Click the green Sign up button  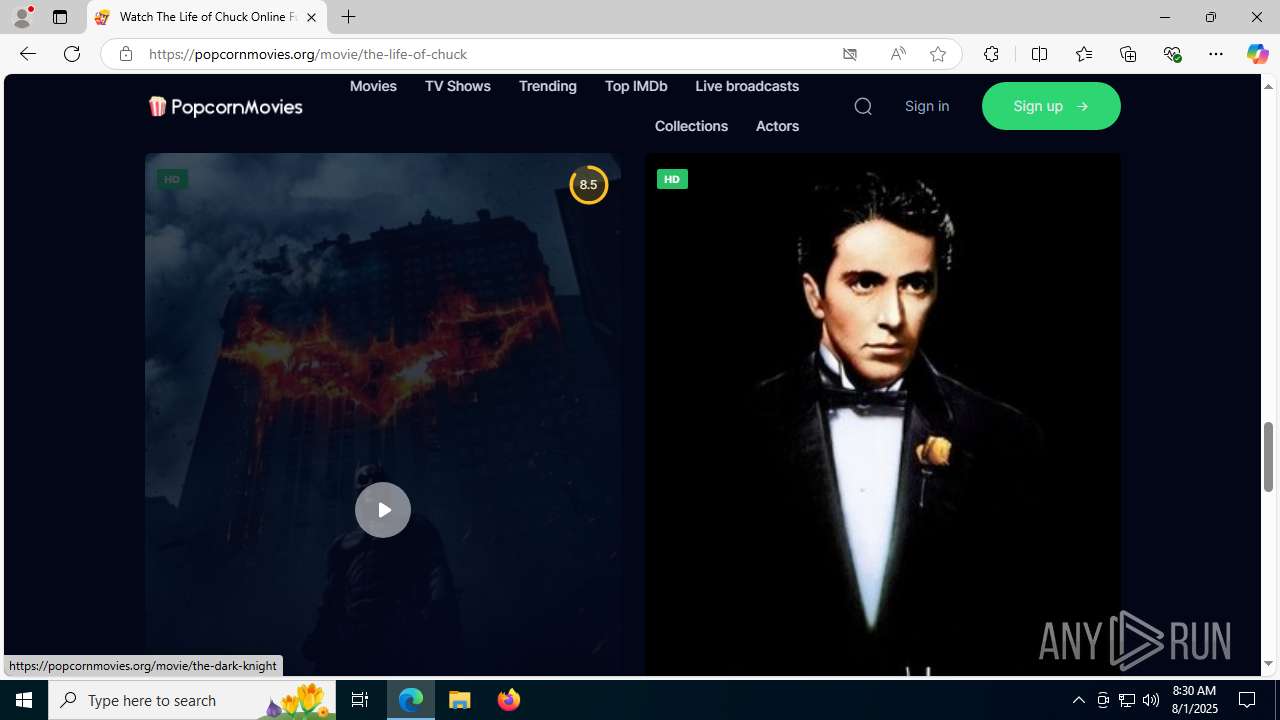click(x=1051, y=106)
